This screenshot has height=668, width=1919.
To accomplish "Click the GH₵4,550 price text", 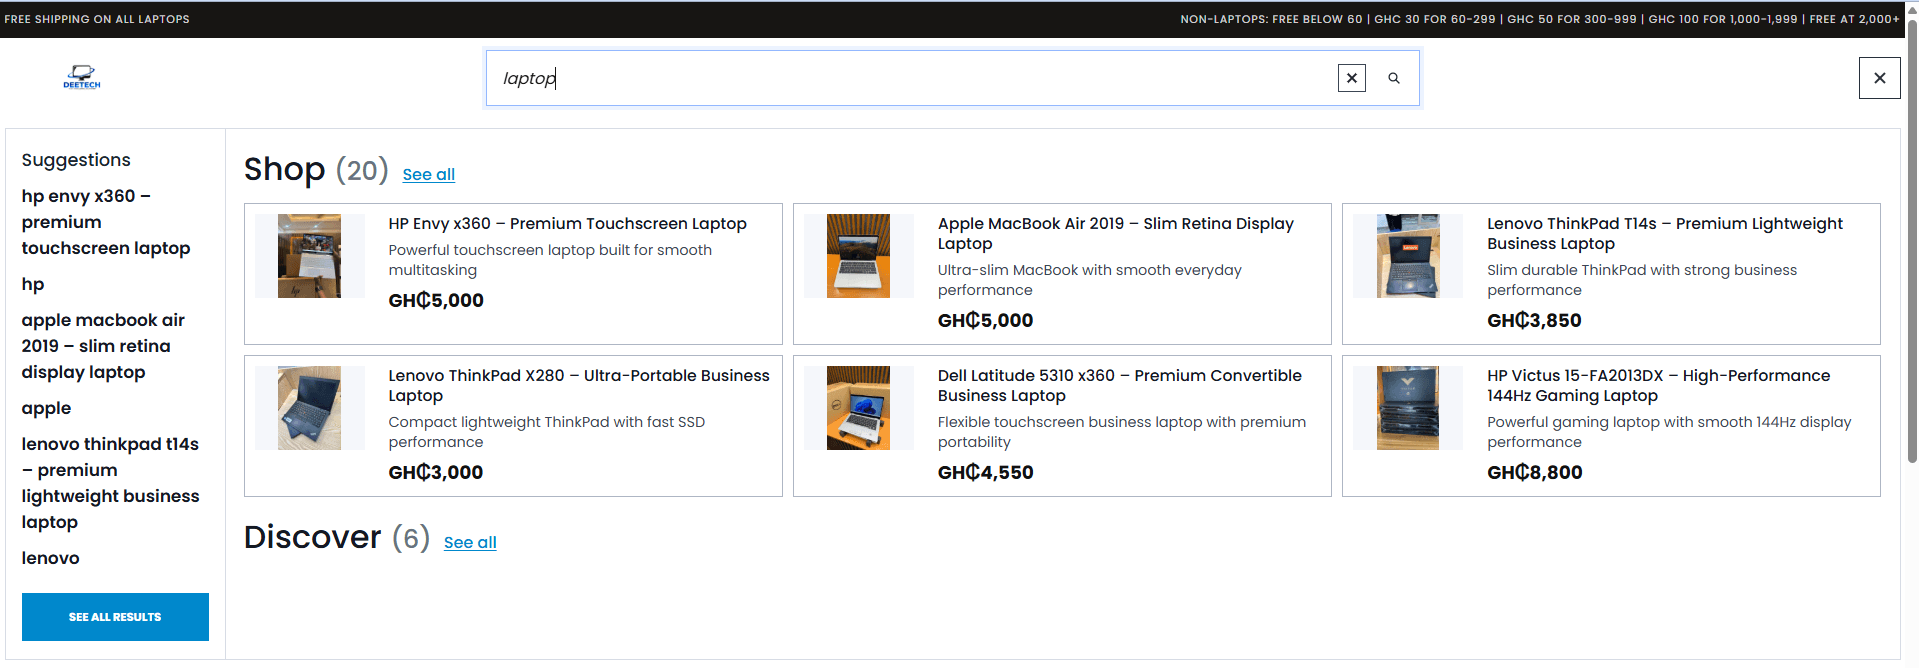I will point(985,472).
